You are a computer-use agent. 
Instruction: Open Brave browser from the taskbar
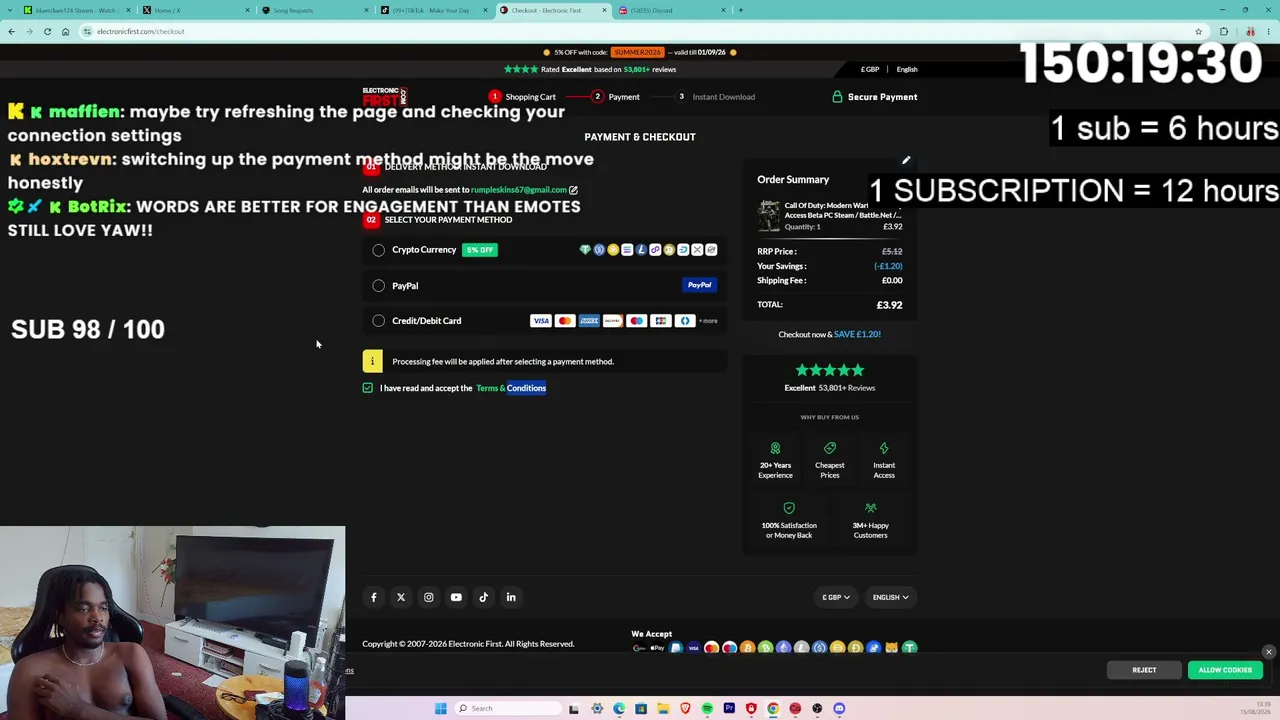685,709
